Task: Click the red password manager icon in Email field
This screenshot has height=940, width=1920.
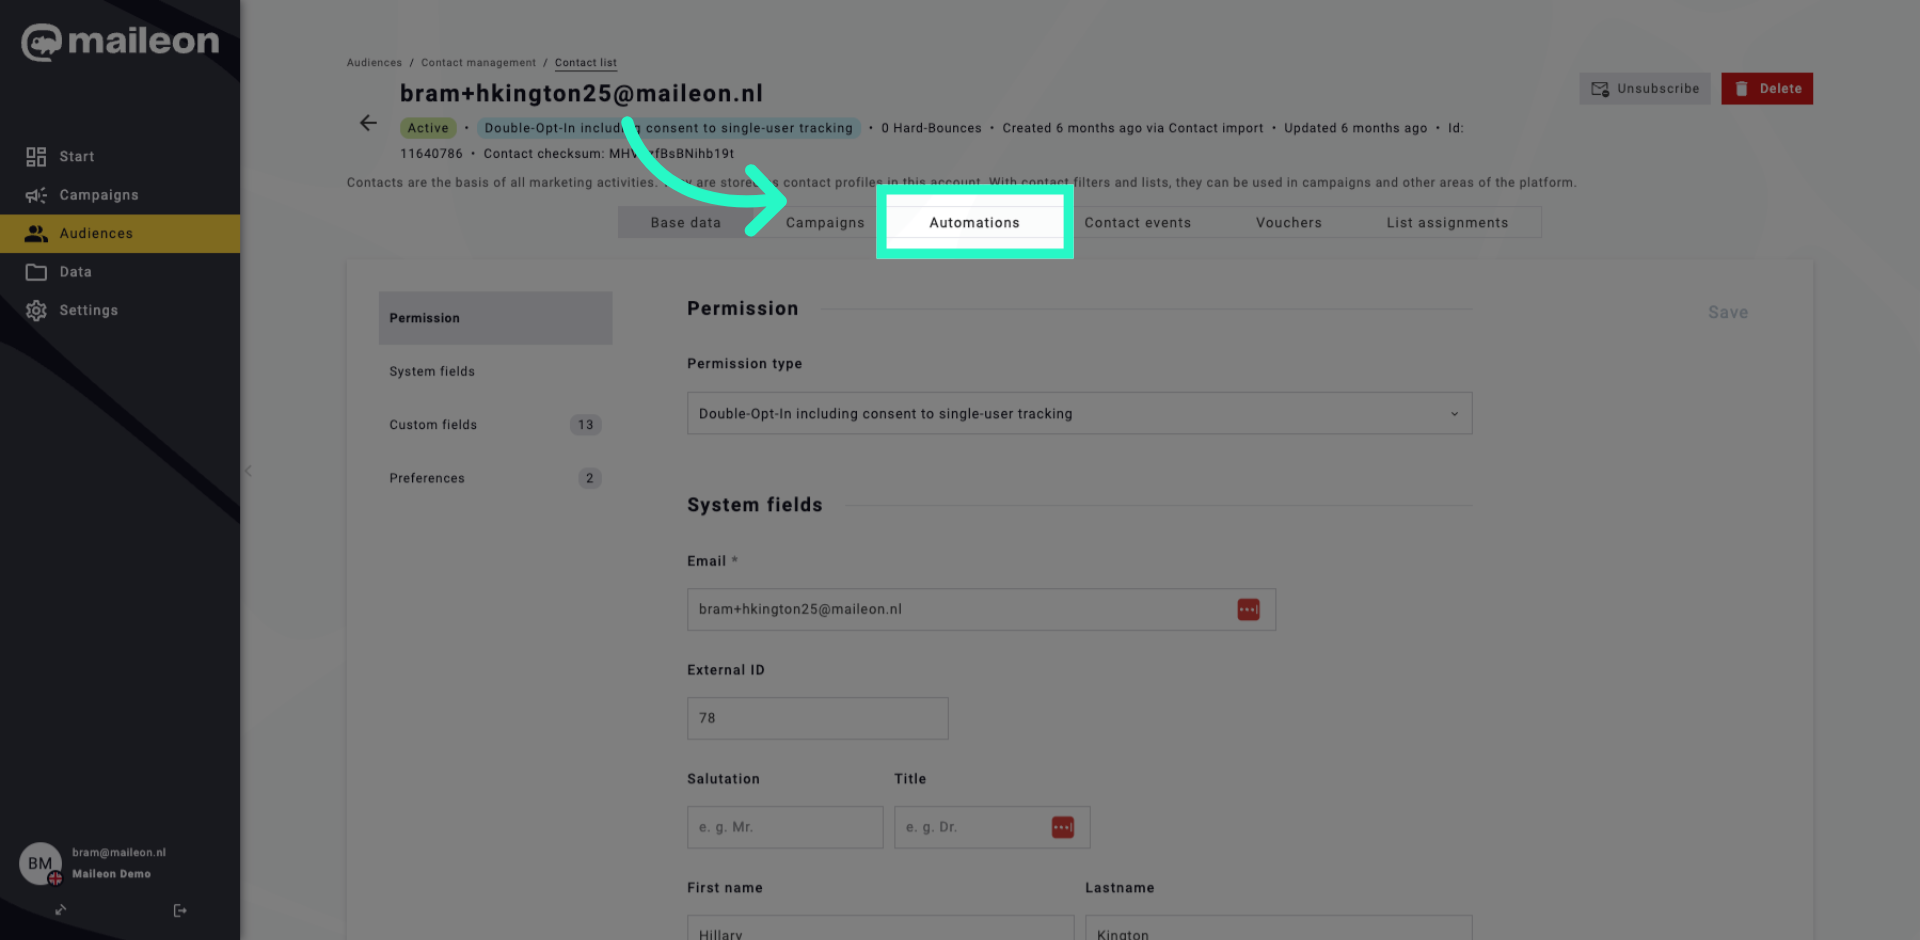Action: coord(1247,609)
